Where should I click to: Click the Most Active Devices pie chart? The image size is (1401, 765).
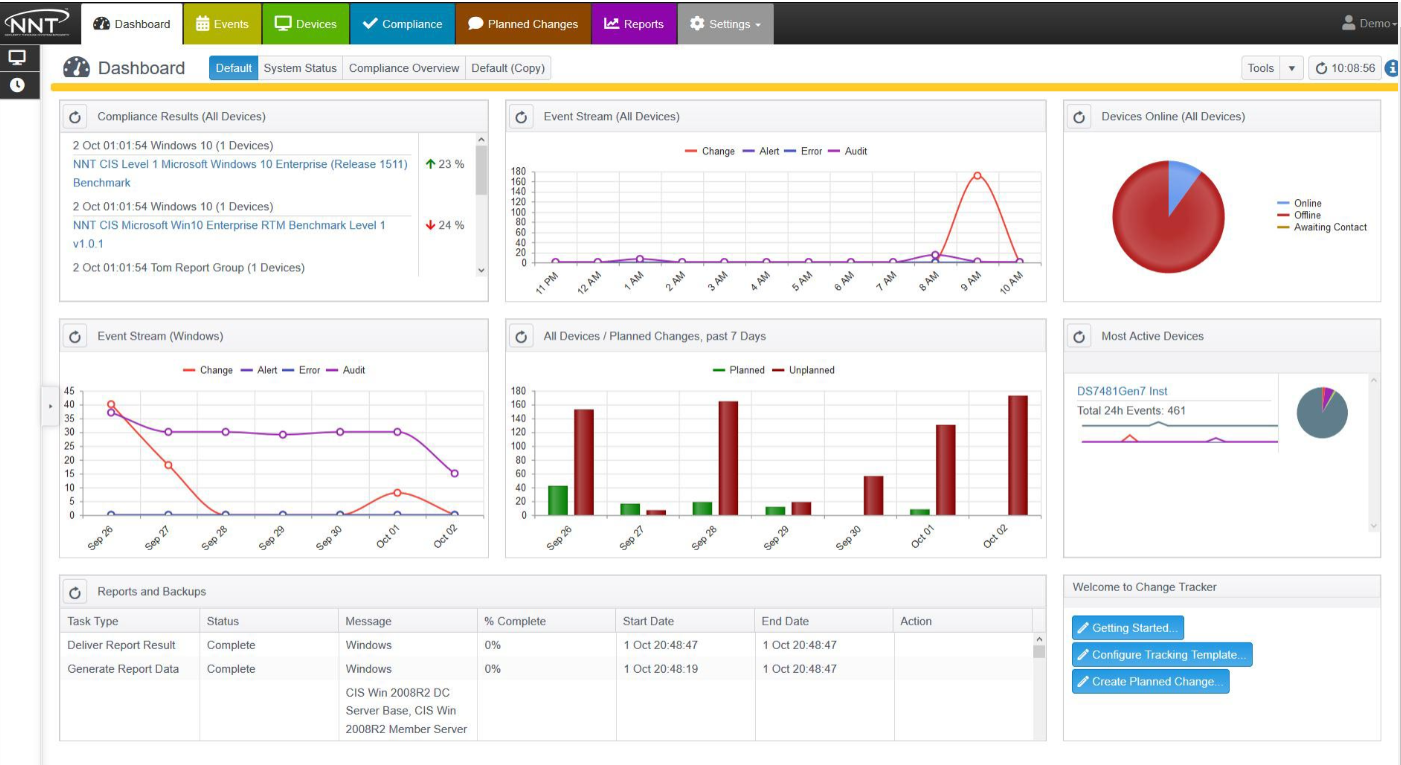[1322, 412]
